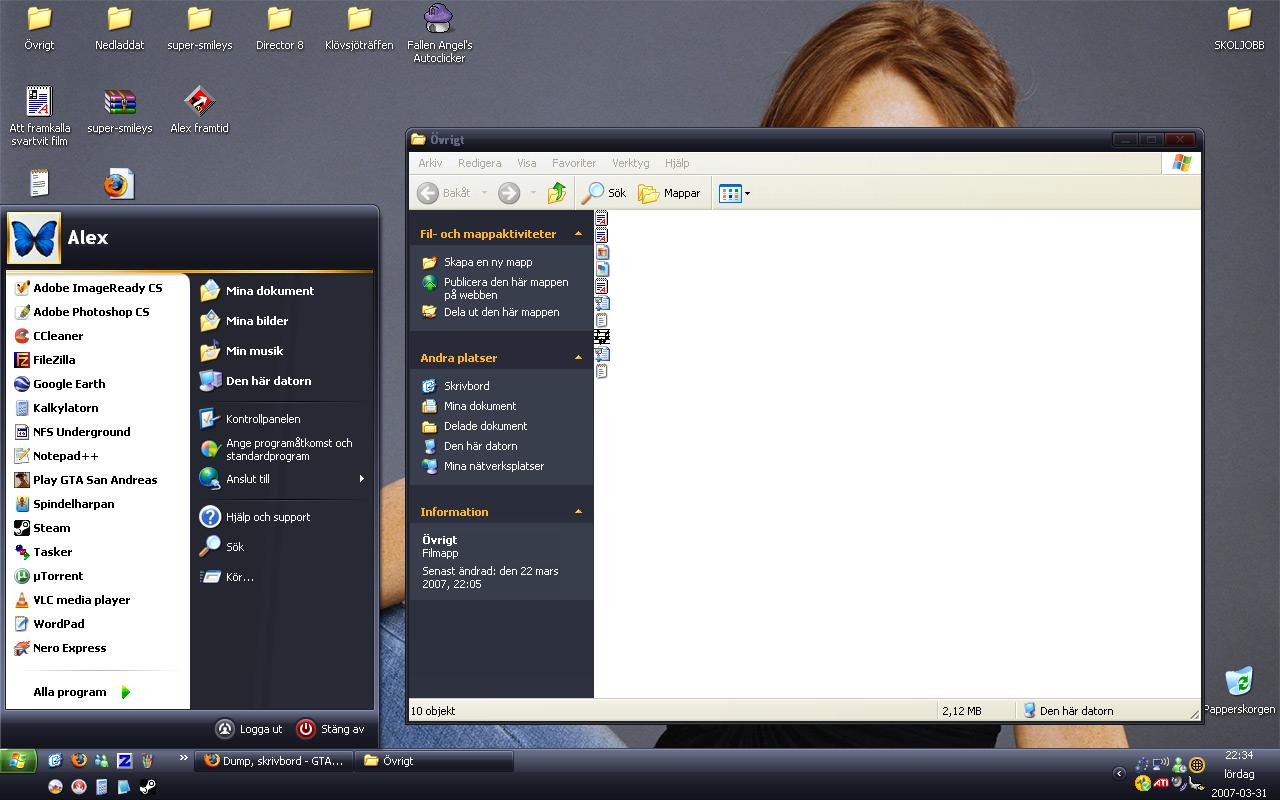This screenshot has width=1280, height=800.
Task: Collapse the Information section
Action: pyautogui.click(x=578, y=512)
